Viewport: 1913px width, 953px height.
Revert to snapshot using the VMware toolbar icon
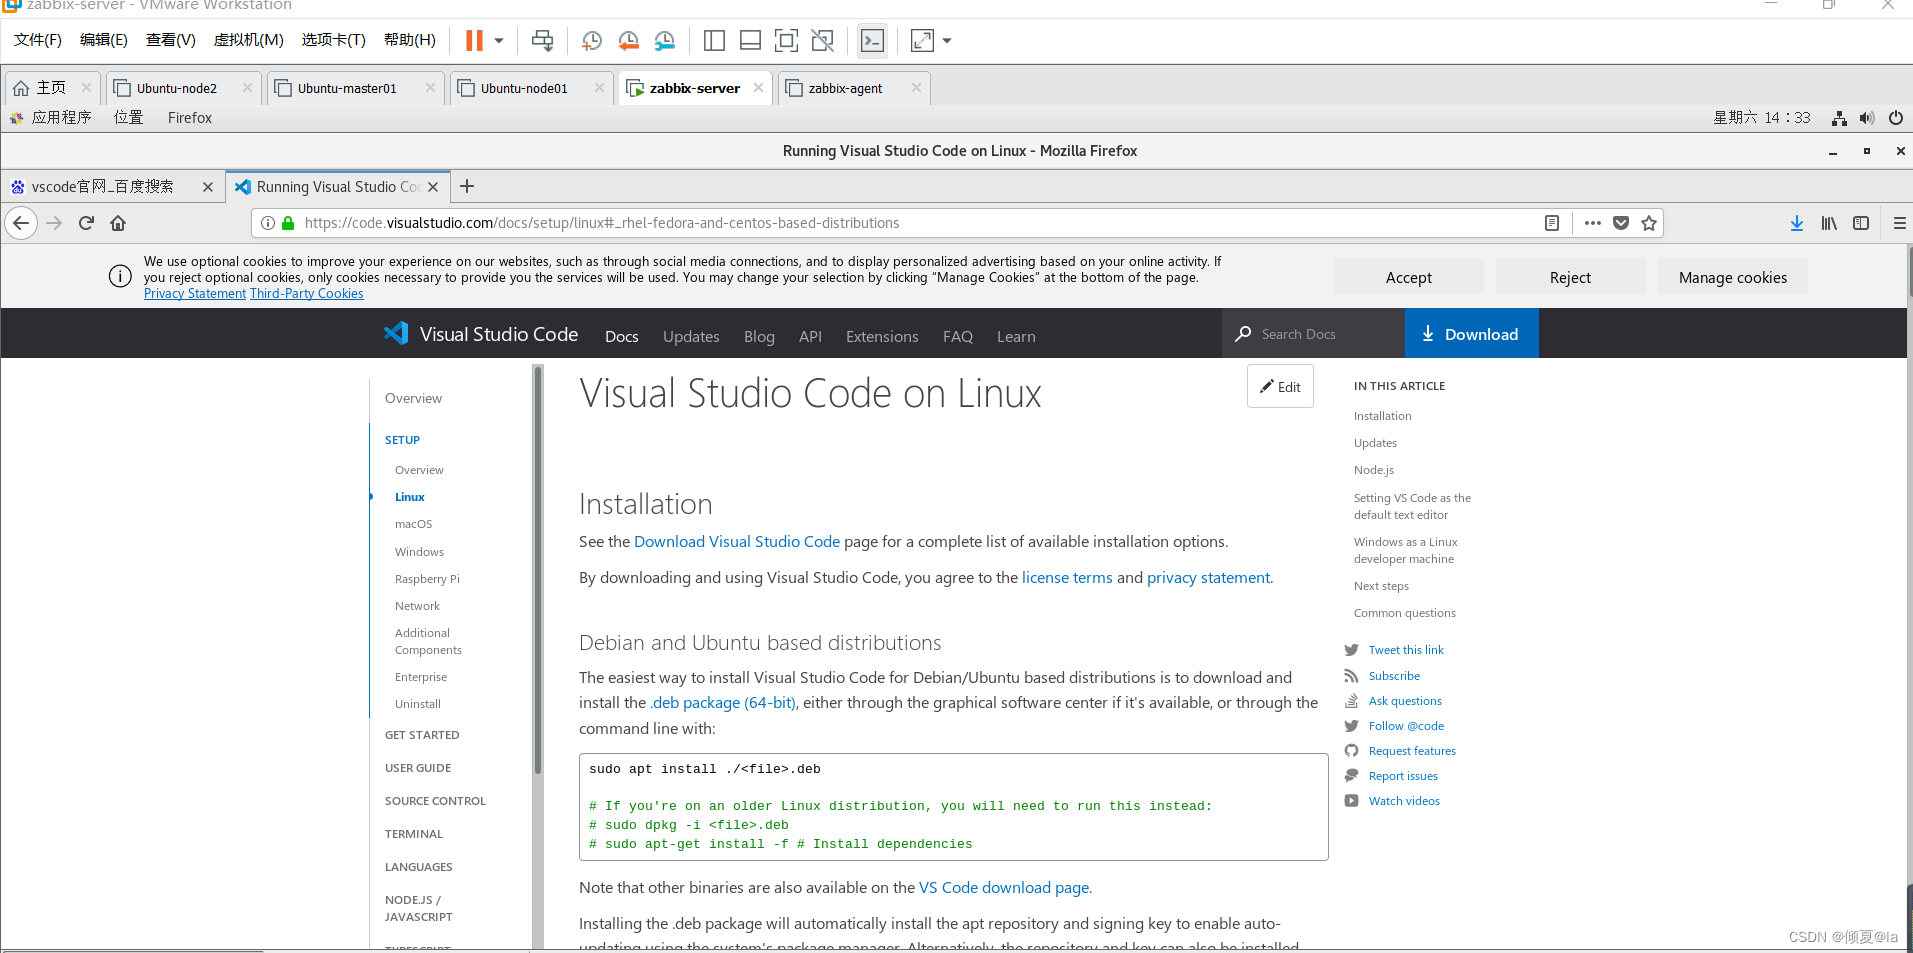click(628, 41)
